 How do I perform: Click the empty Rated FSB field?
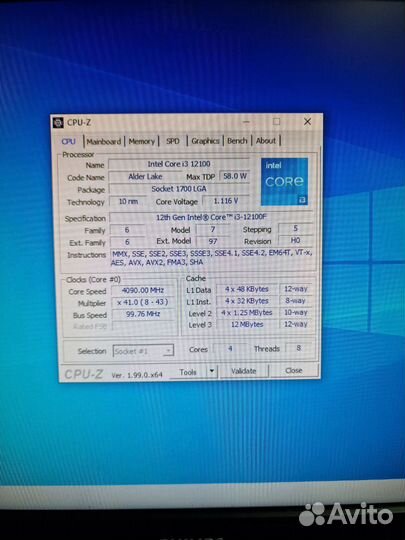[143, 326]
